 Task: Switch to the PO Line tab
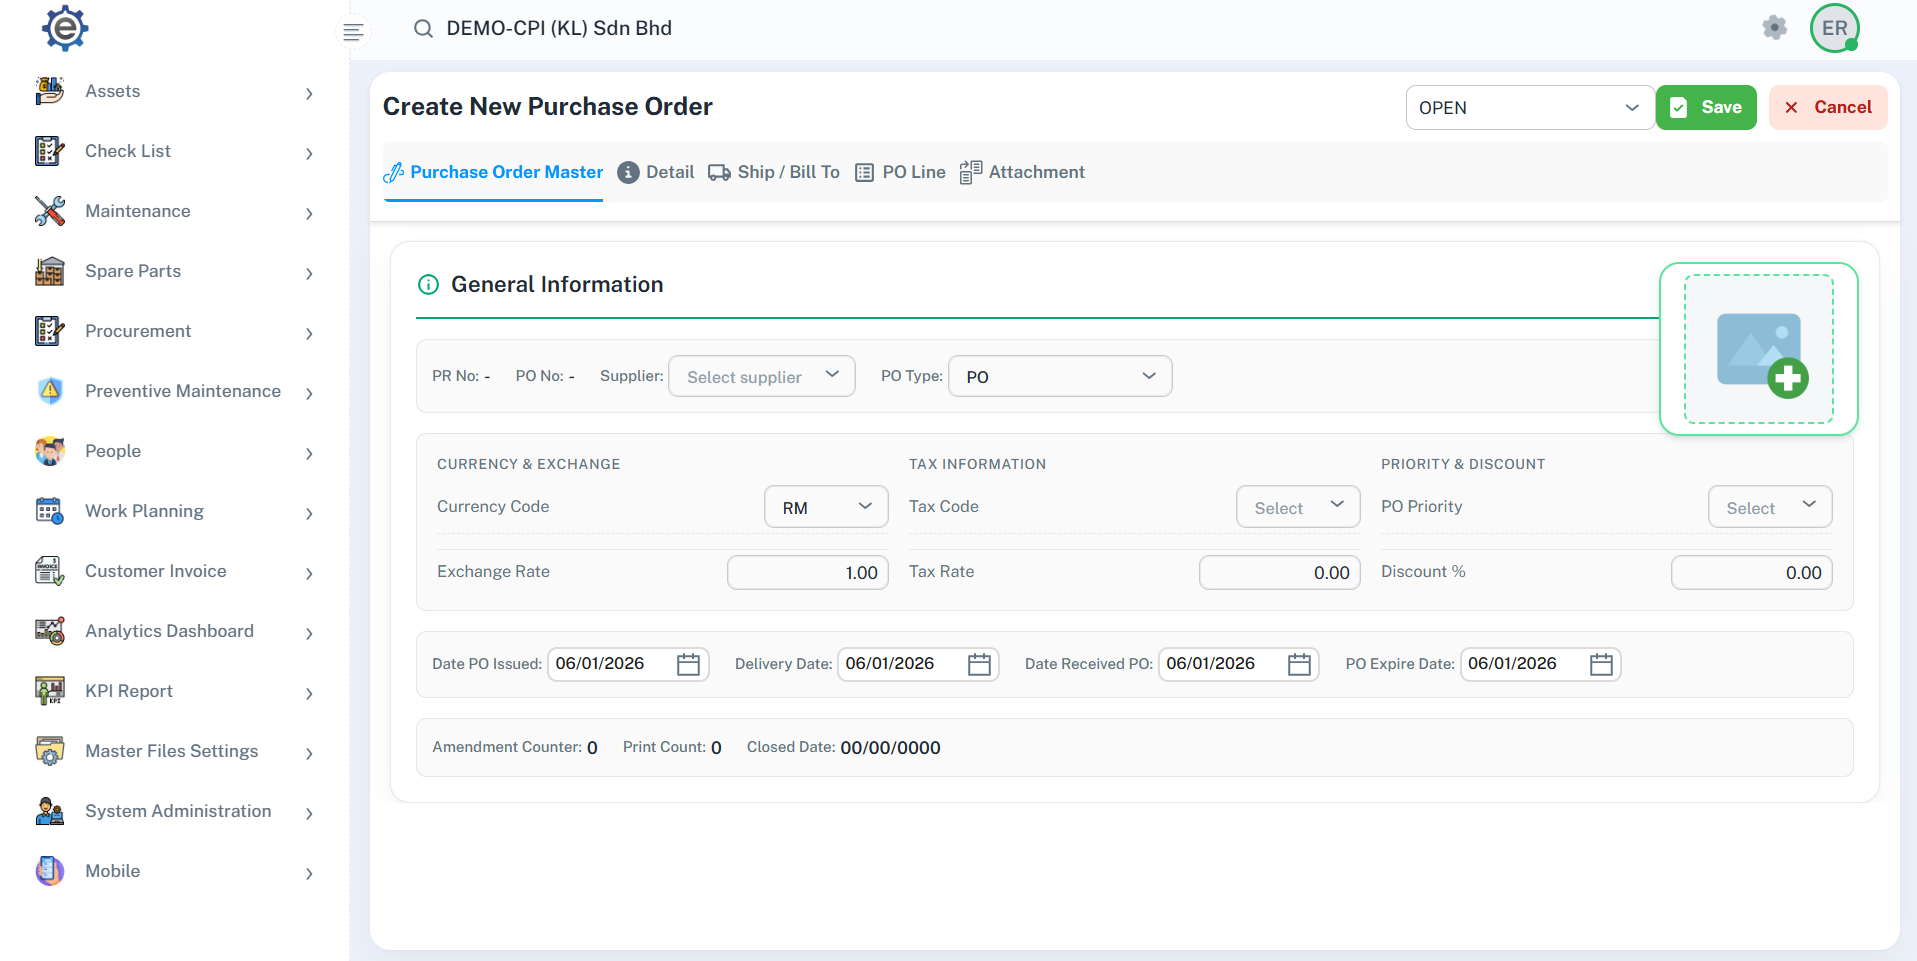point(900,172)
